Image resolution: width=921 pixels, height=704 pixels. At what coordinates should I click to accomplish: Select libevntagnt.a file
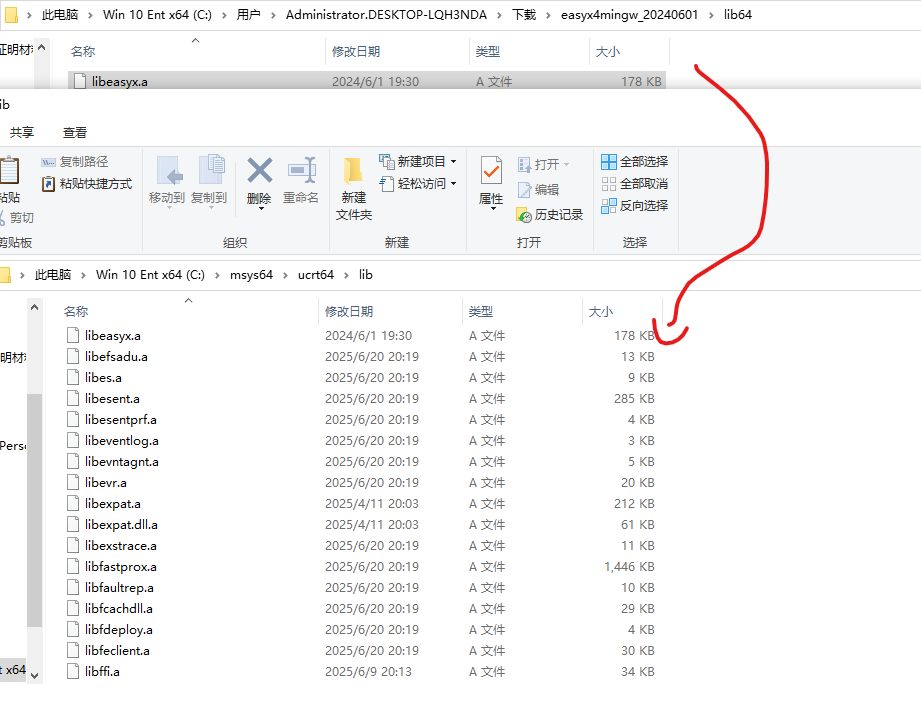pyautogui.click(x=122, y=462)
